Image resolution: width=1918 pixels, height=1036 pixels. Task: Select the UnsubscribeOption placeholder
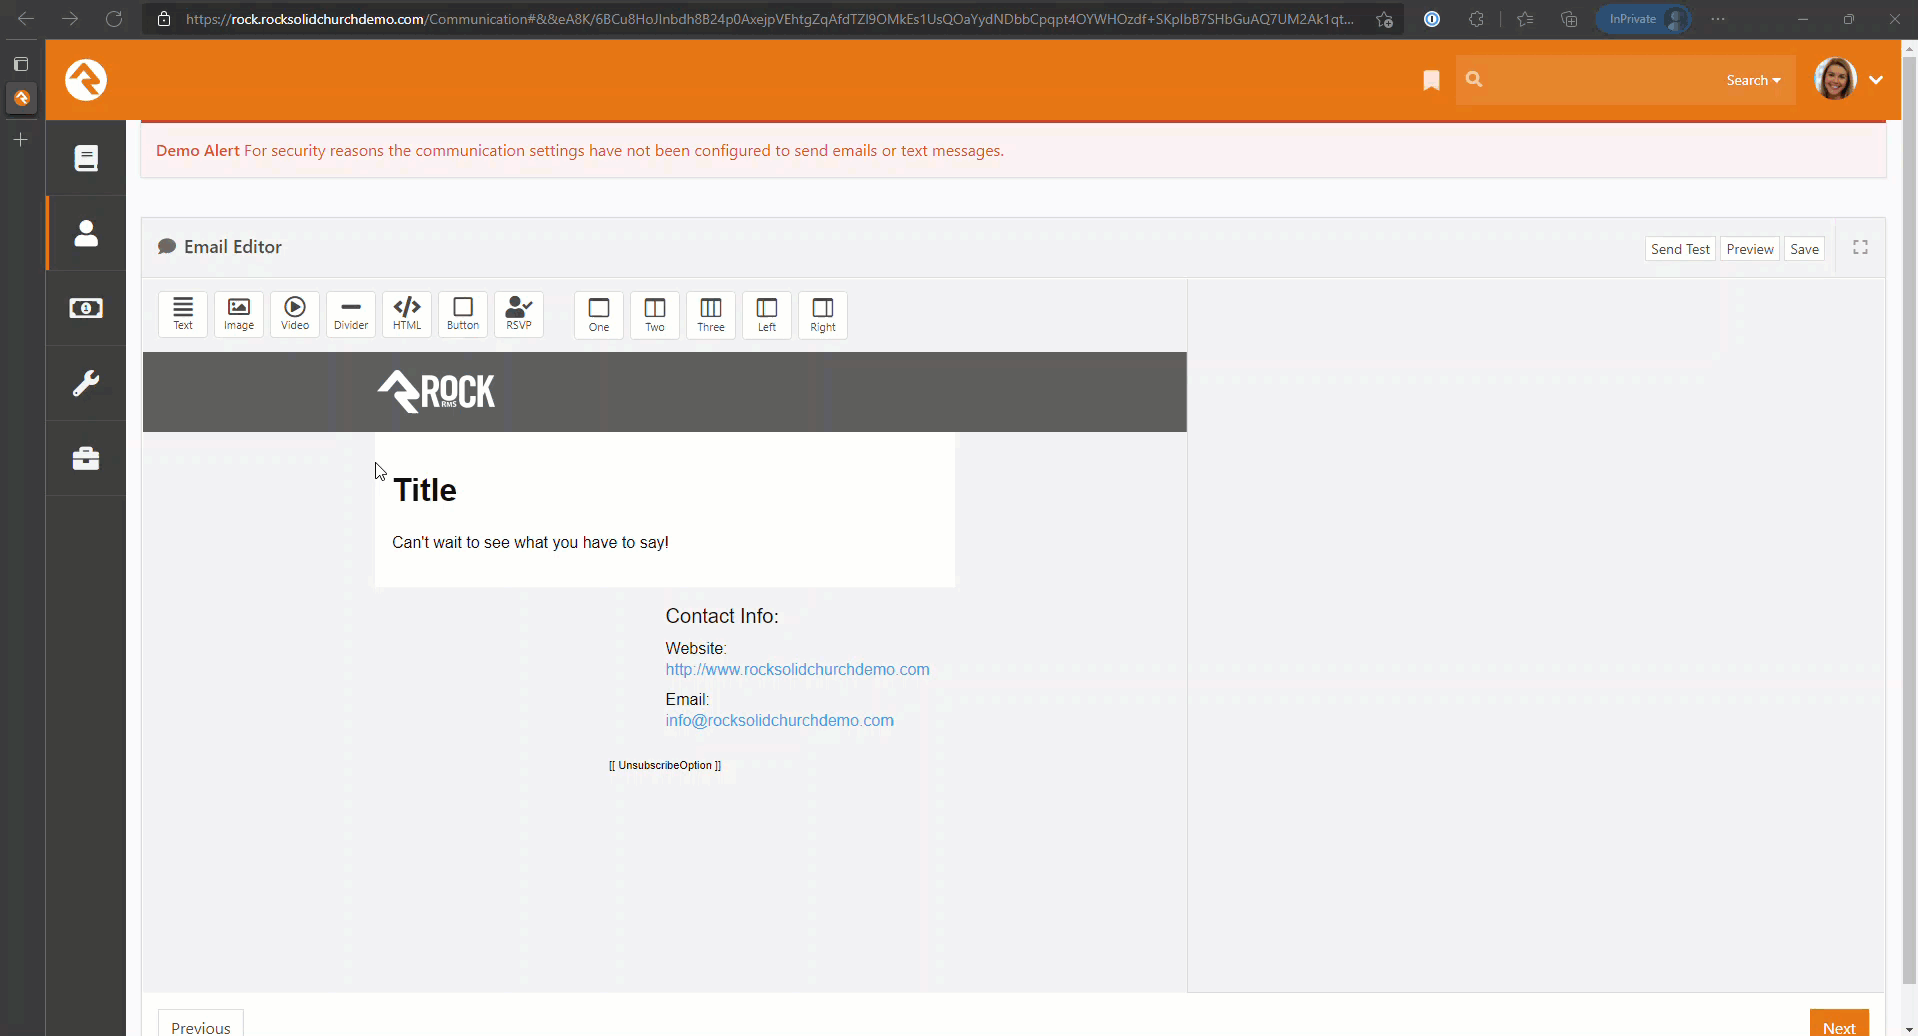tap(665, 765)
